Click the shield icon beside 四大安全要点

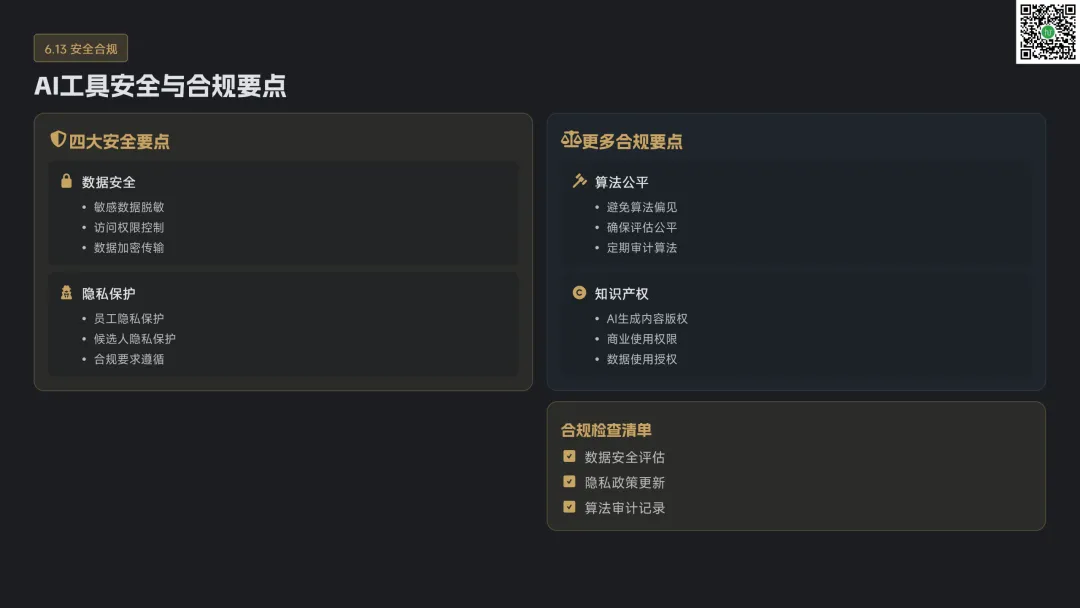(x=58, y=140)
